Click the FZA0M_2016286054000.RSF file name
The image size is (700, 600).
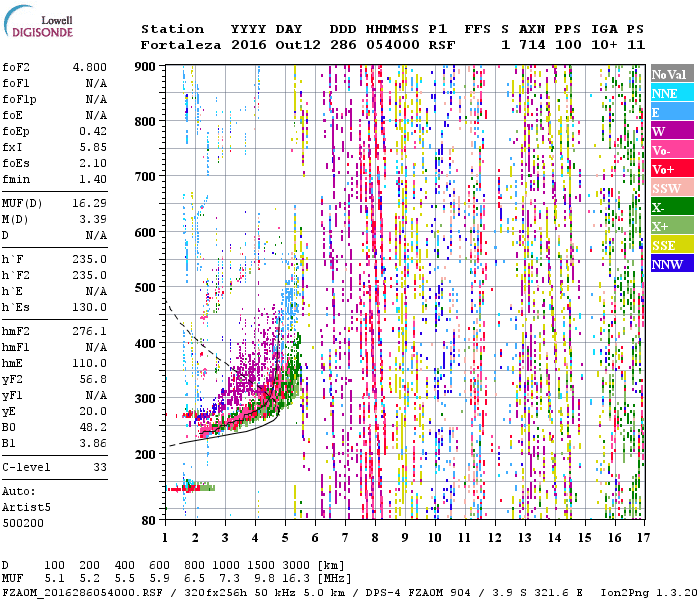(x=83, y=592)
